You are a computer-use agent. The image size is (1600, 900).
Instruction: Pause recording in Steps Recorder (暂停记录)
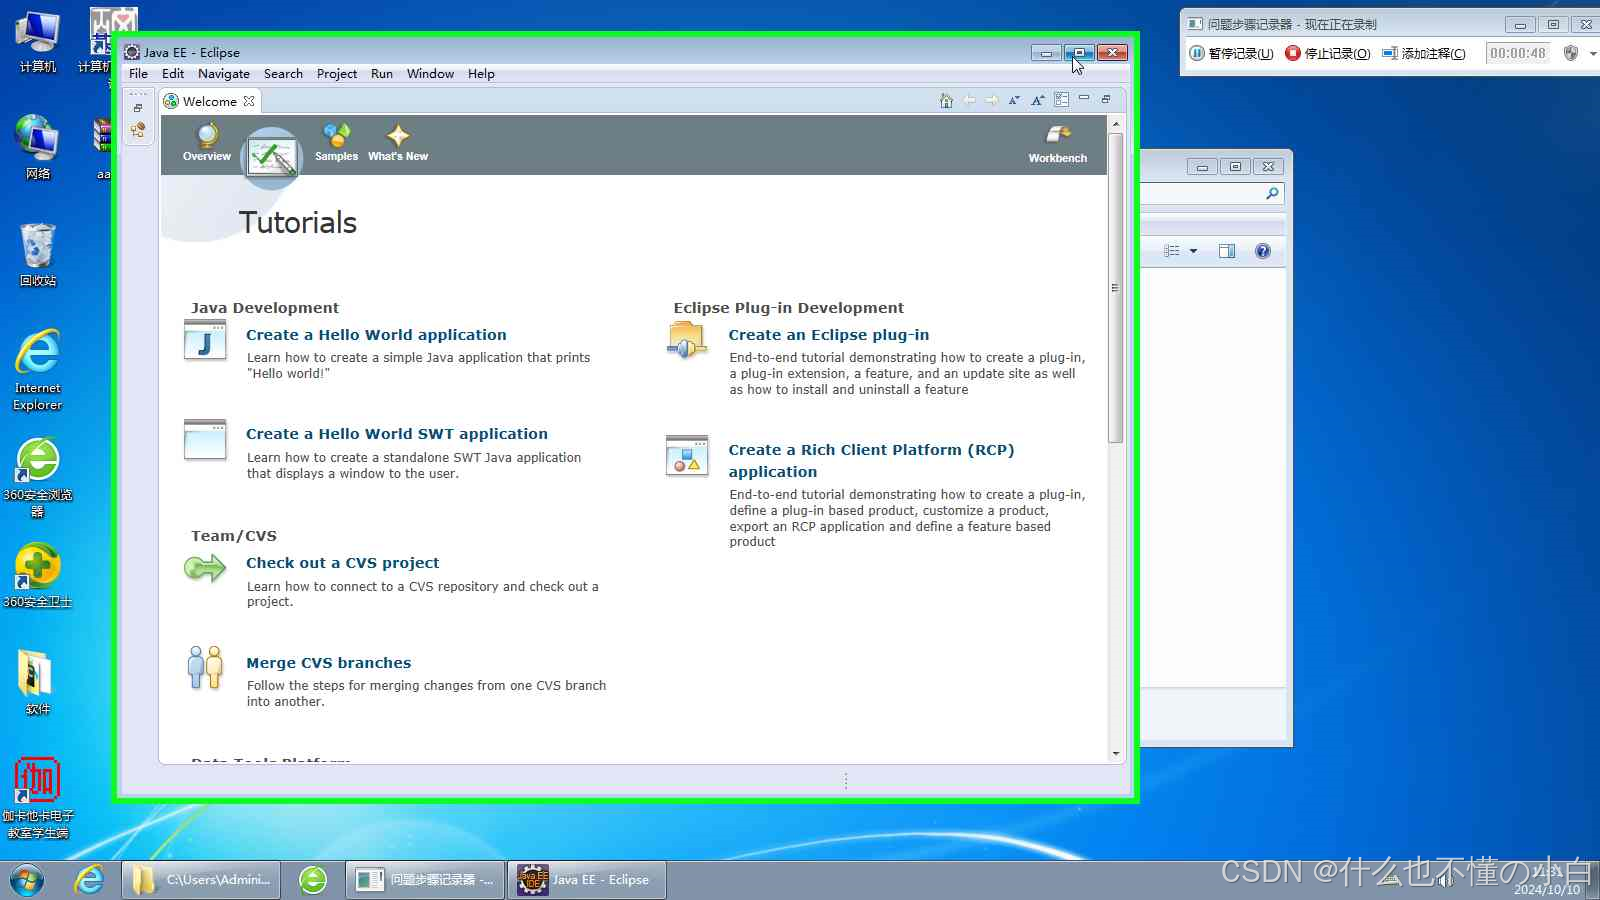(x=1231, y=53)
